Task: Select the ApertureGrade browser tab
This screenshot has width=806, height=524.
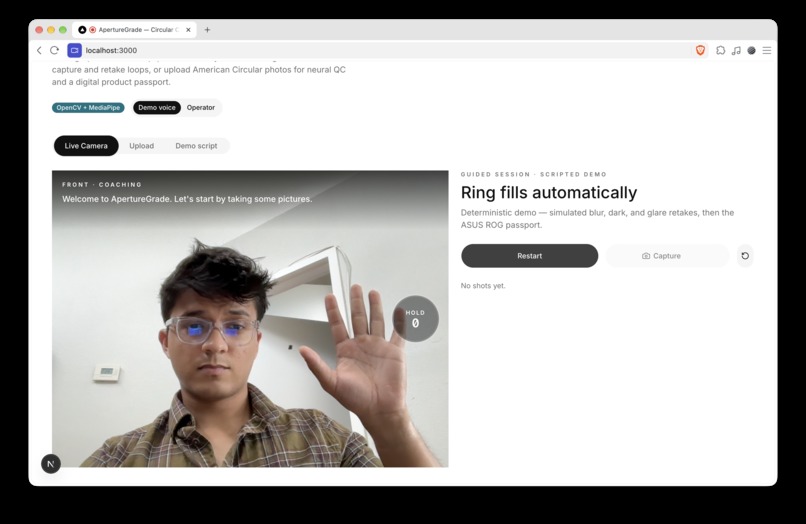Action: click(x=135, y=30)
